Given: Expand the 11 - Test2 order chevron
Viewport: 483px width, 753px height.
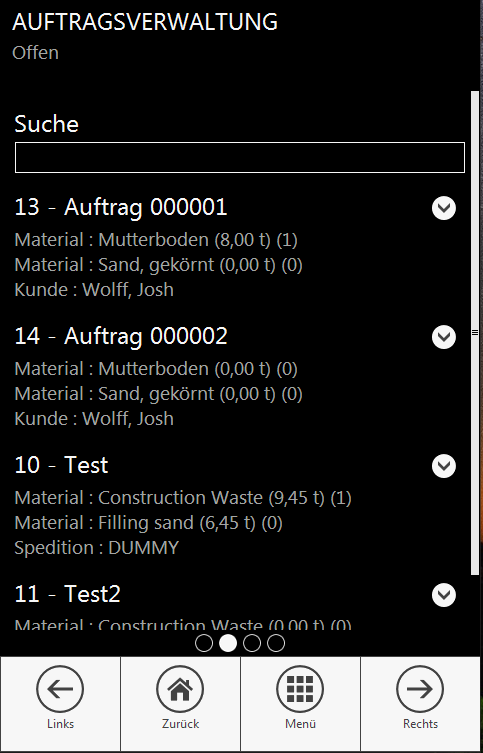Looking at the screenshot, I should pyautogui.click(x=444, y=595).
